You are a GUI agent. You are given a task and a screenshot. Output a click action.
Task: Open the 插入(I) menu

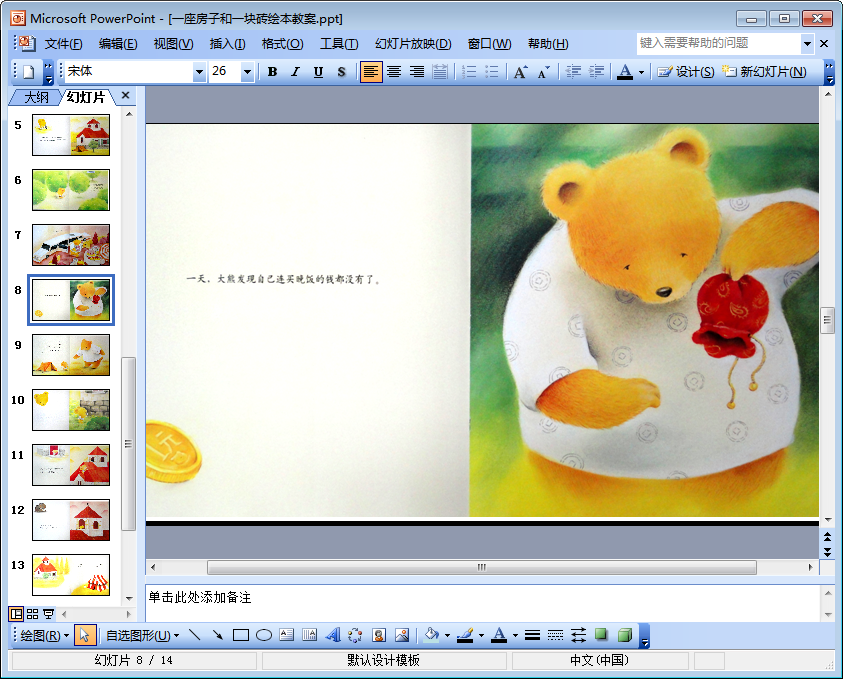click(227, 44)
